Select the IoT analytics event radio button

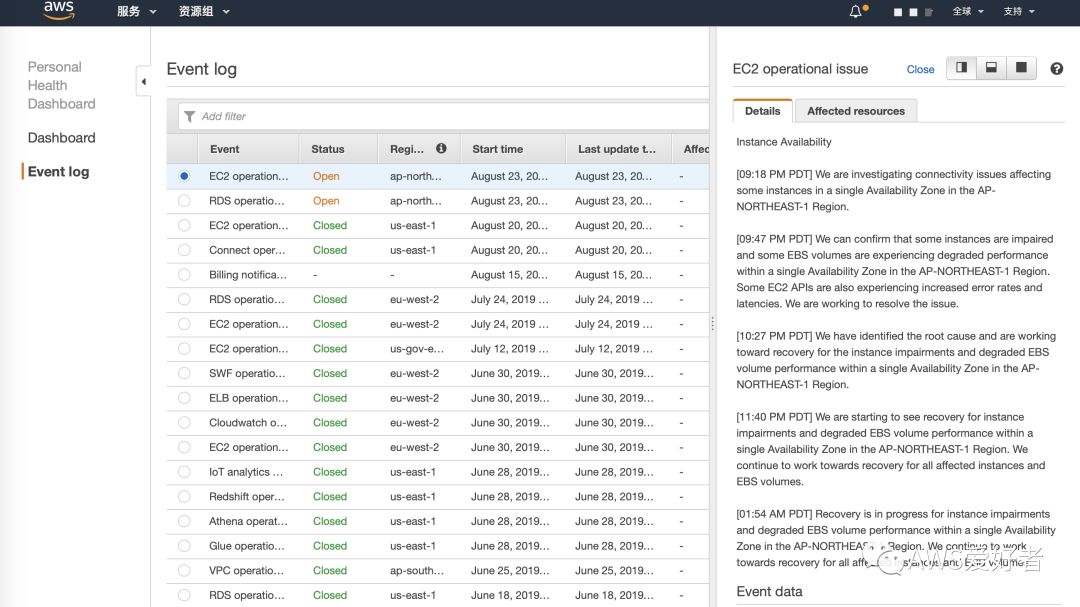[184, 472]
